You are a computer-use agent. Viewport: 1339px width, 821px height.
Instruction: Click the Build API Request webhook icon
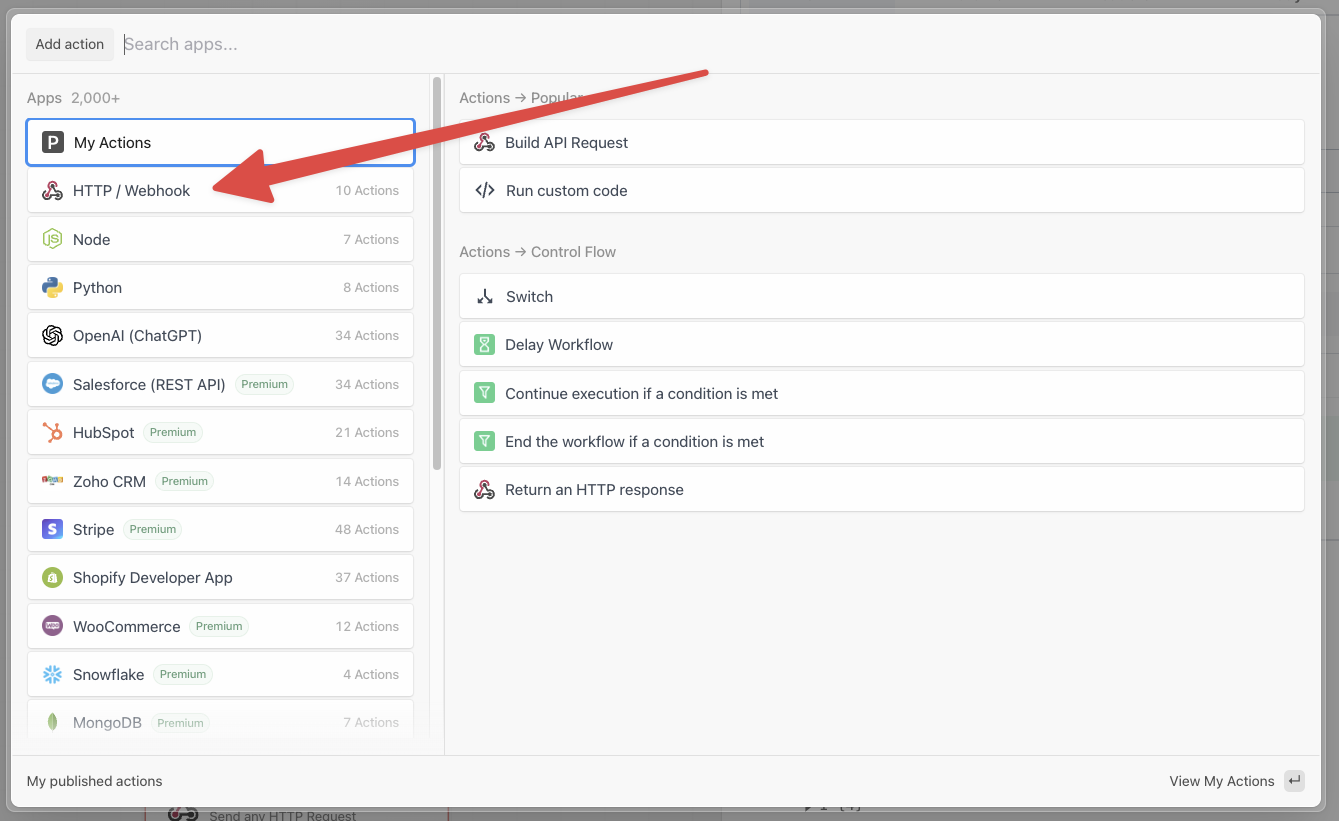484,143
